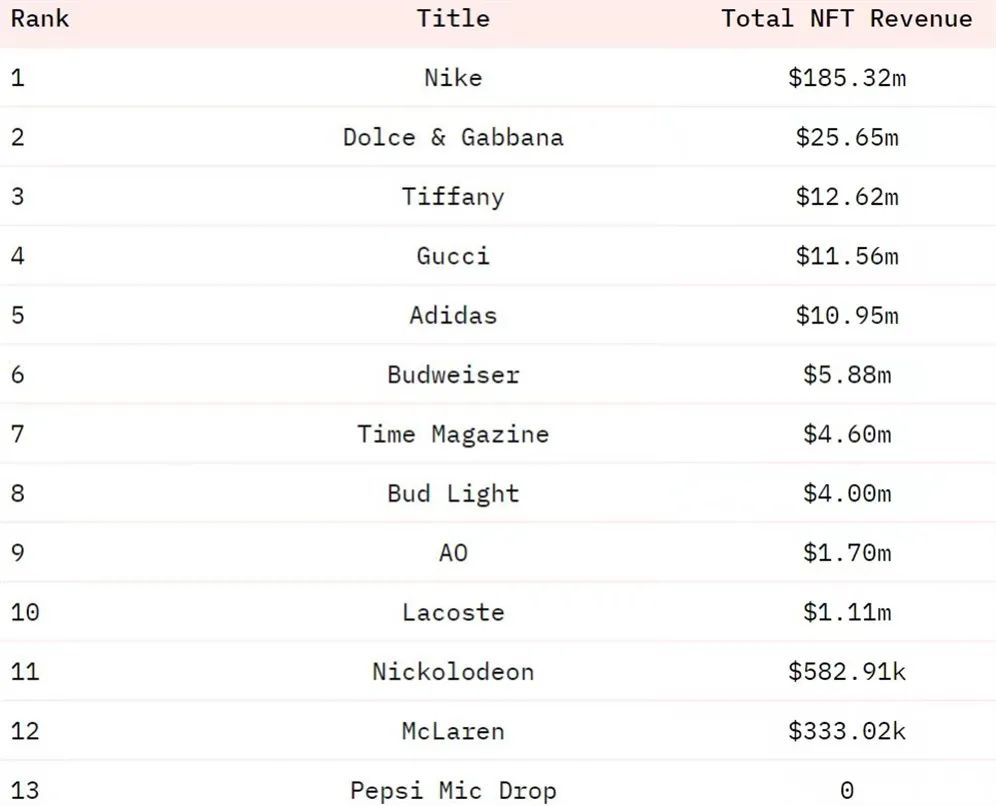Click the Budweiser title cell
Viewport: 996px width, 806px height.
453,375
